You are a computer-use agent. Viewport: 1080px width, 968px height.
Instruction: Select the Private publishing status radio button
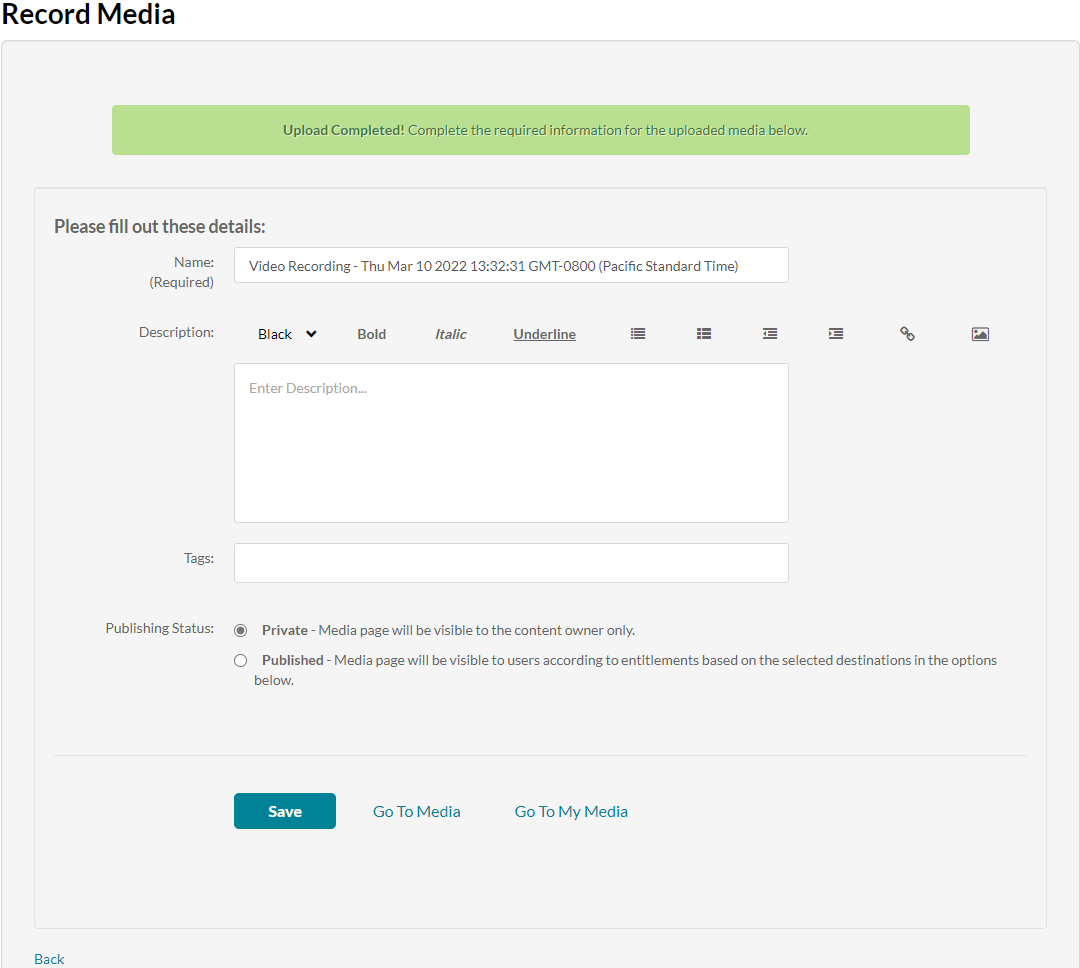coord(240,630)
